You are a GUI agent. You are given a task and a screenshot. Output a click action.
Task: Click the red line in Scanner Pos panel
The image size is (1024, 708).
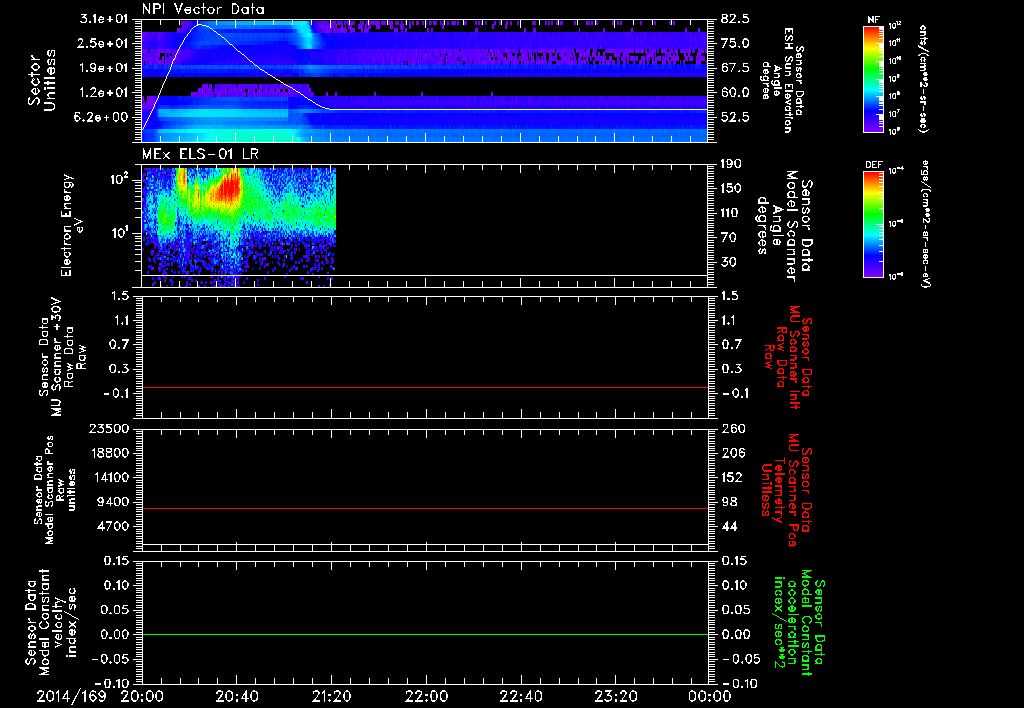click(x=425, y=508)
